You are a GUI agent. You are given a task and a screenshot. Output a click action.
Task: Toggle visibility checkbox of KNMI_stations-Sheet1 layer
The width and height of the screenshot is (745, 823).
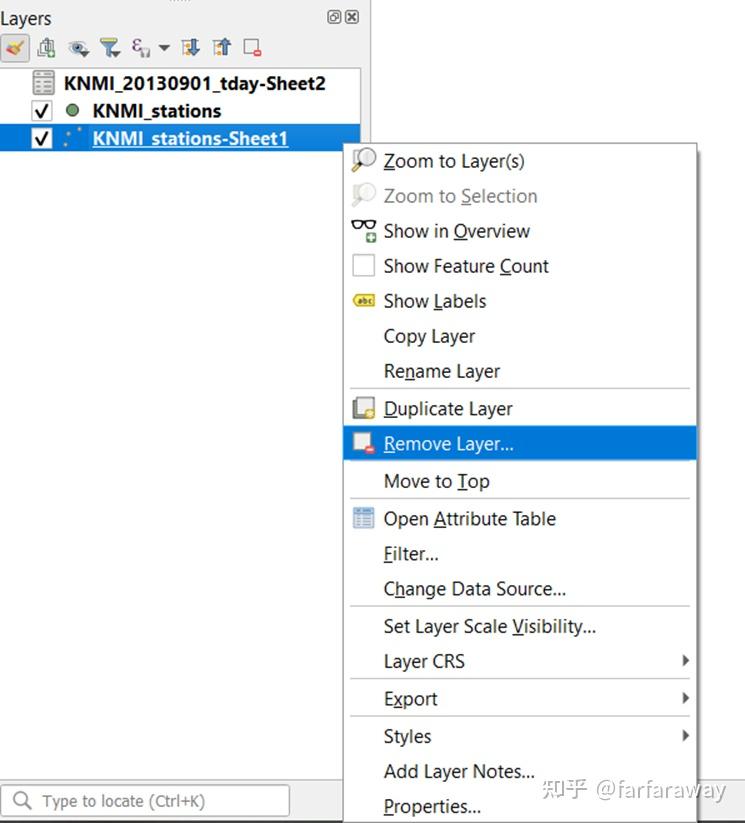click(x=42, y=139)
